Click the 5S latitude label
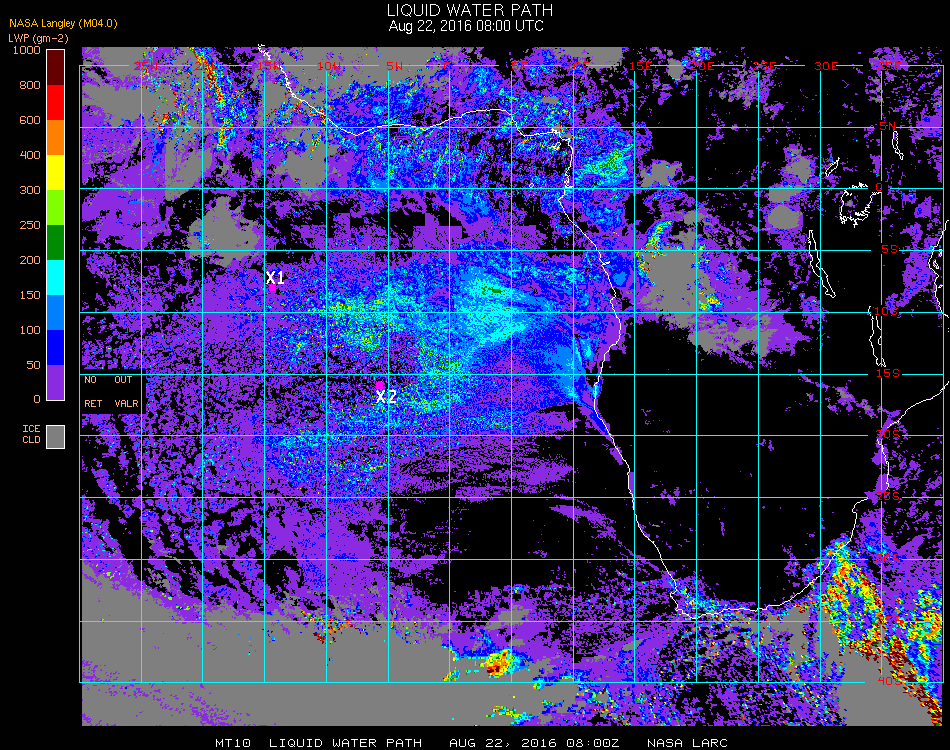This screenshot has width=950, height=750. click(x=889, y=250)
